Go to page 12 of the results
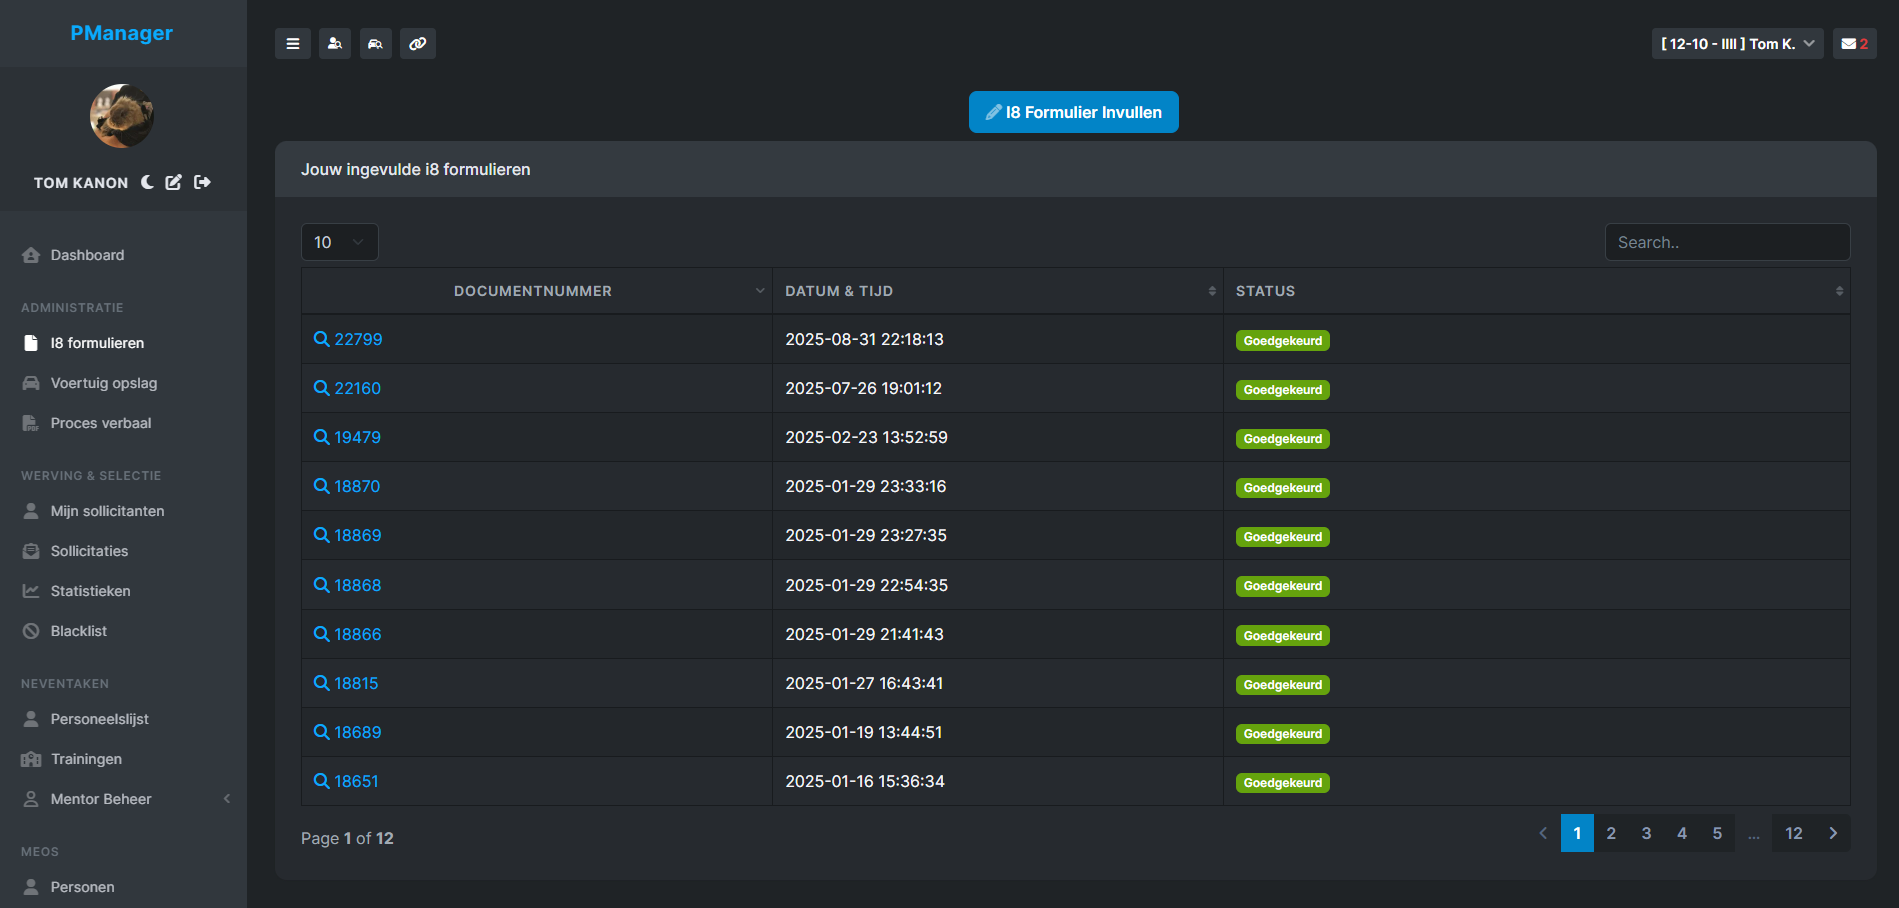Viewport: 1899px width, 908px height. 1793,832
